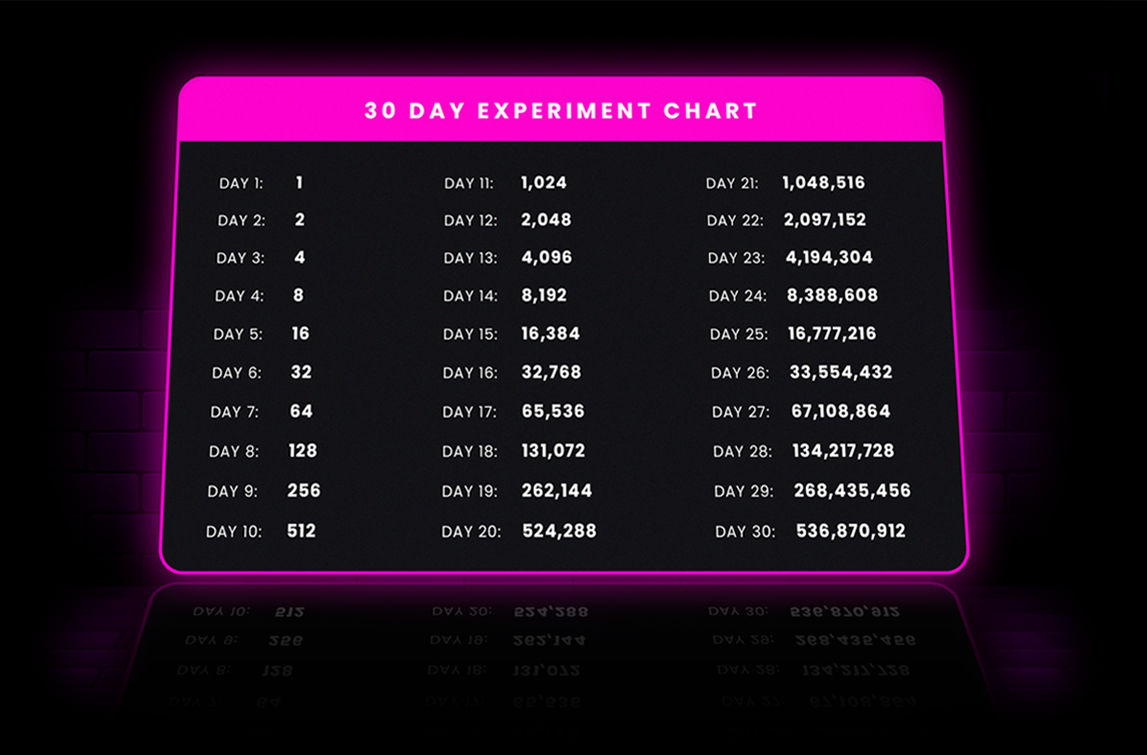Click the Day 5 label
Image resolution: width=1147 pixels, height=755 pixels.
[x=238, y=334]
